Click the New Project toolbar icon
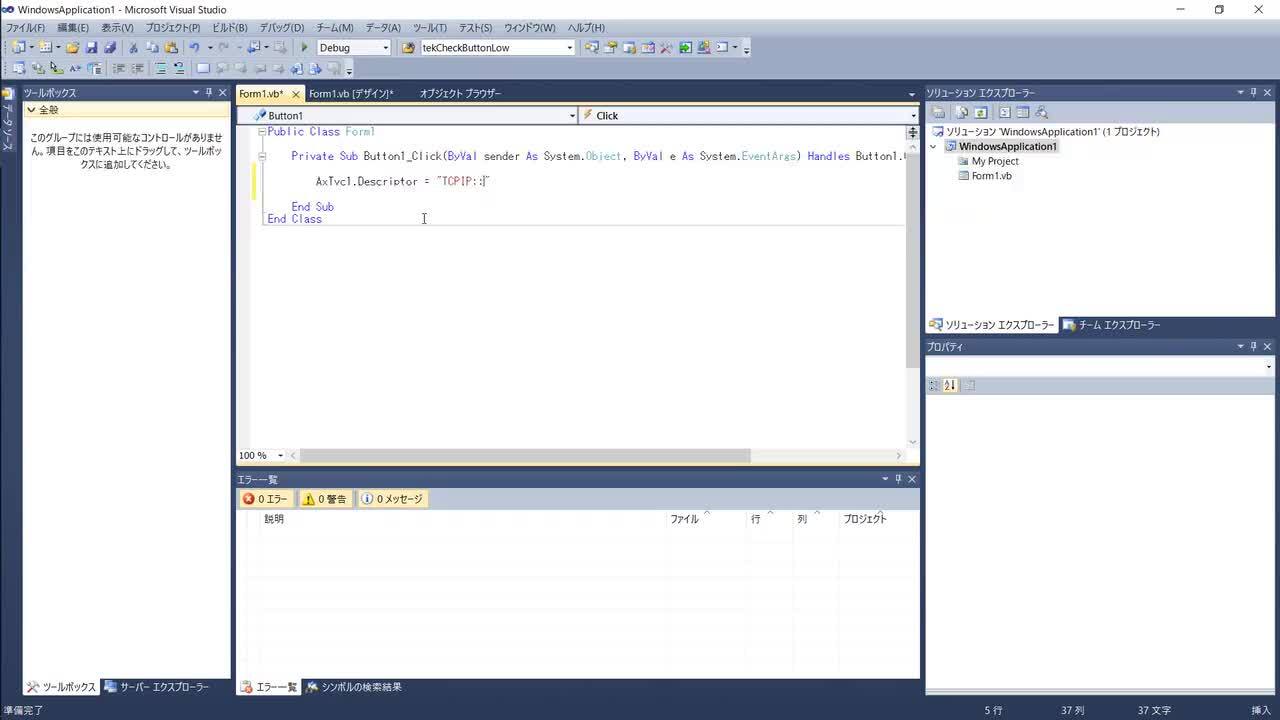Image resolution: width=1280 pixels, height=720 pixels. [18, 47]
